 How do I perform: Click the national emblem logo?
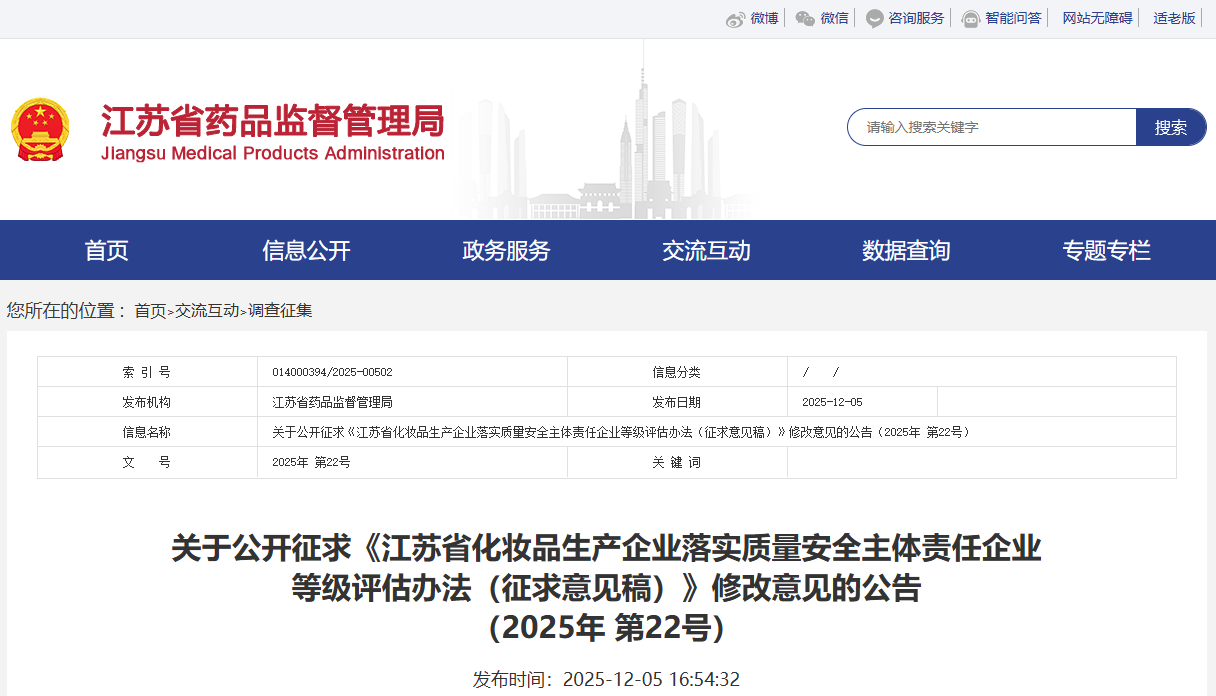[x=41, y=130]
